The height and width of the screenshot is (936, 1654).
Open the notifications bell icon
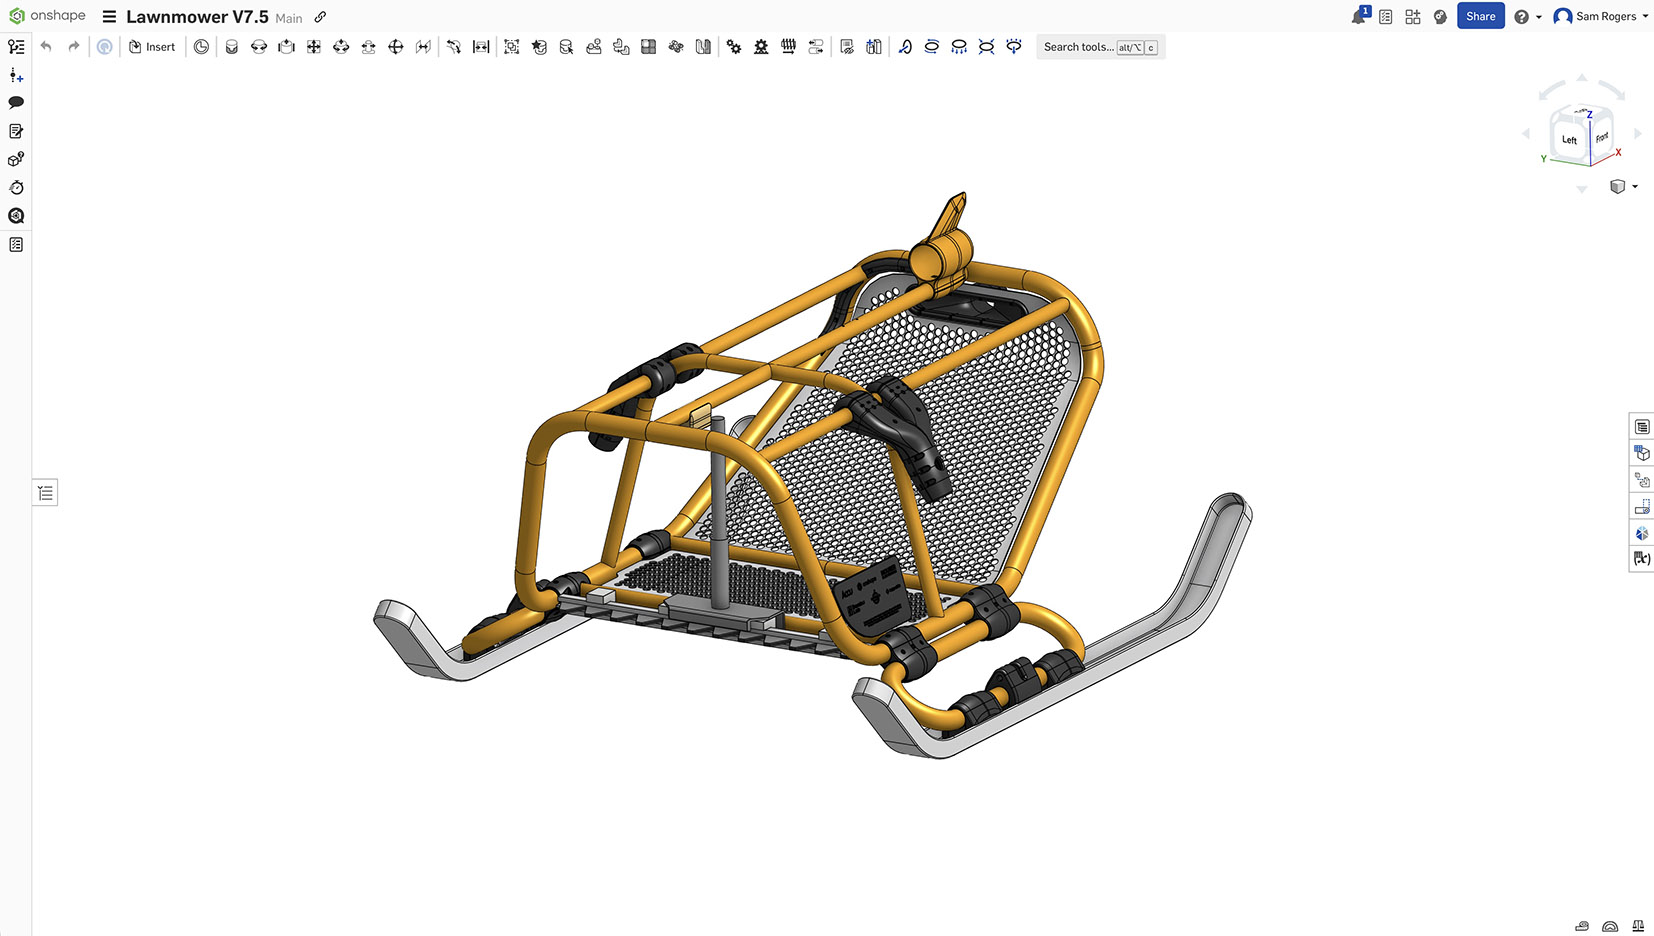[1358, 17]
